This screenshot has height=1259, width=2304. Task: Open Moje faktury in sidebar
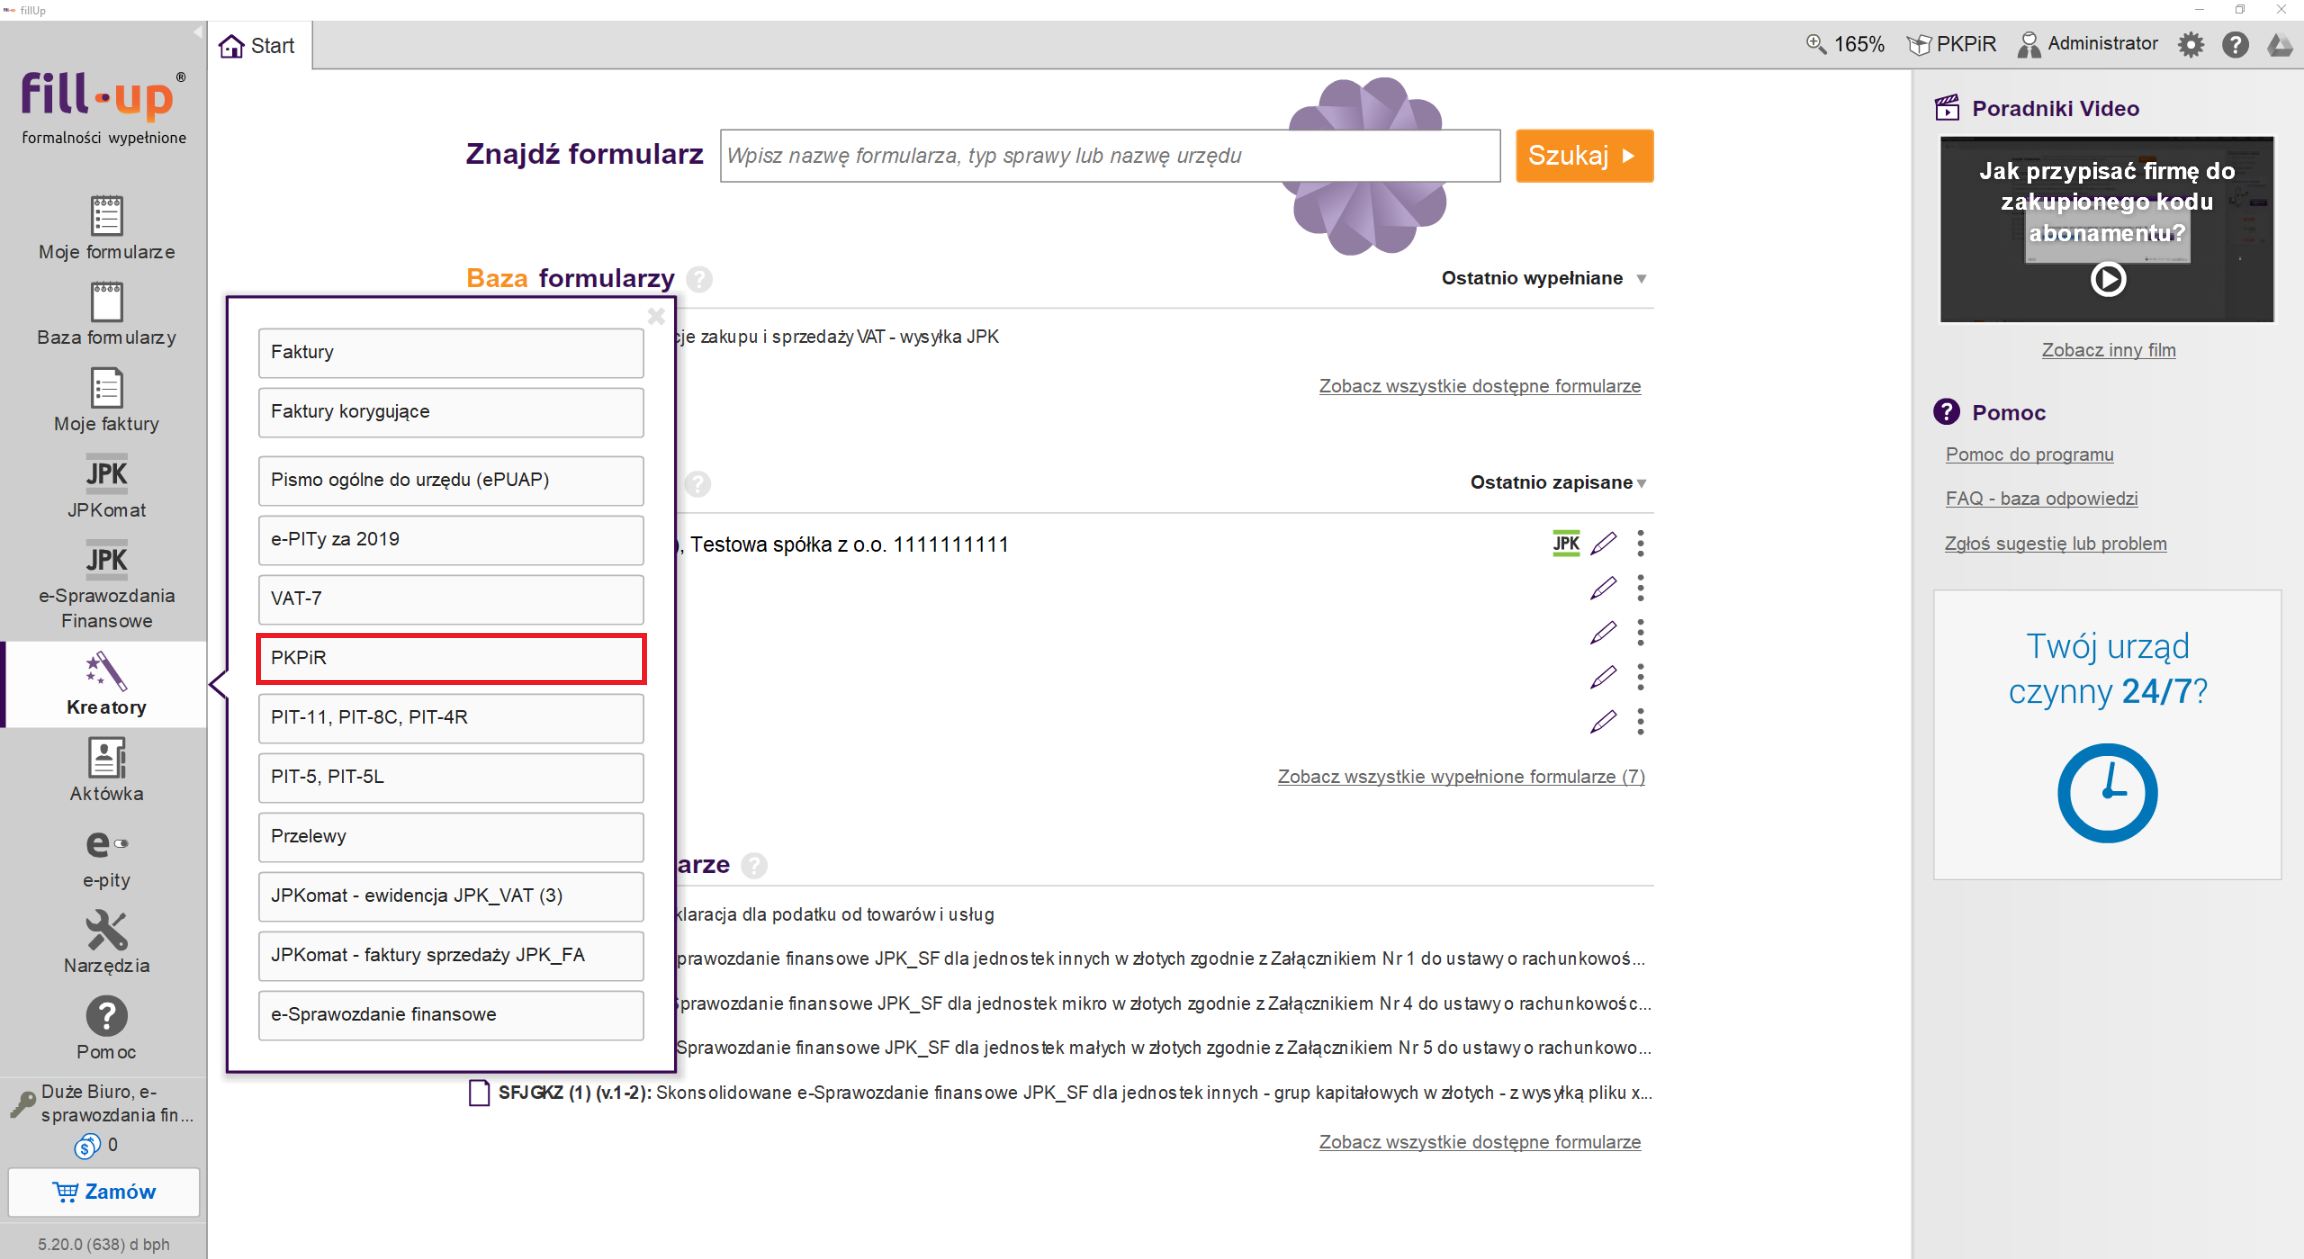click(x=106, y=400)
